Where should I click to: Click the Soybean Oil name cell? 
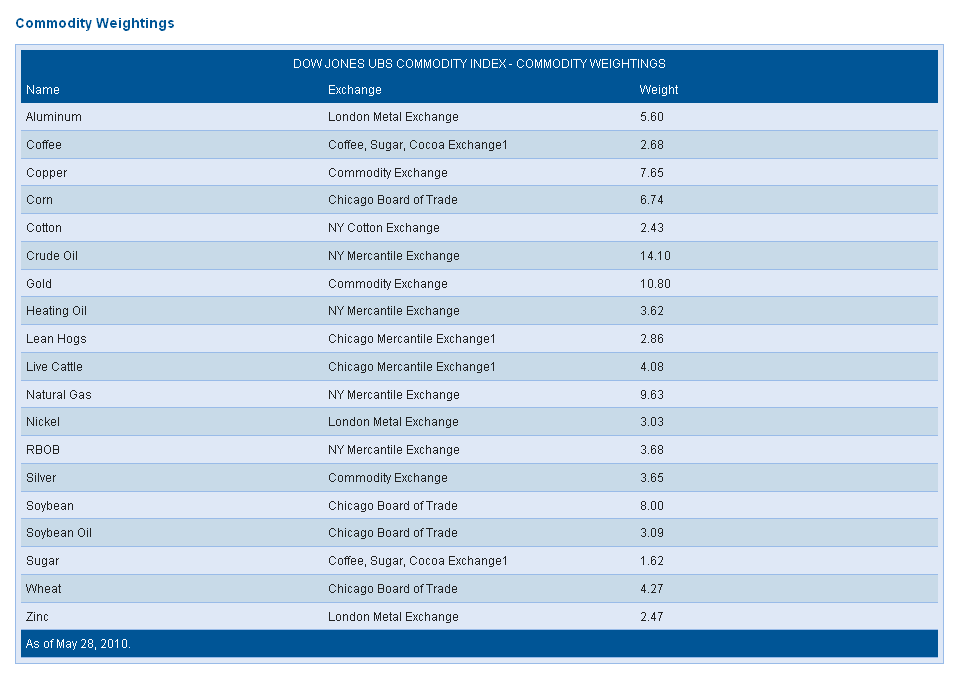[x=59, y=533]
